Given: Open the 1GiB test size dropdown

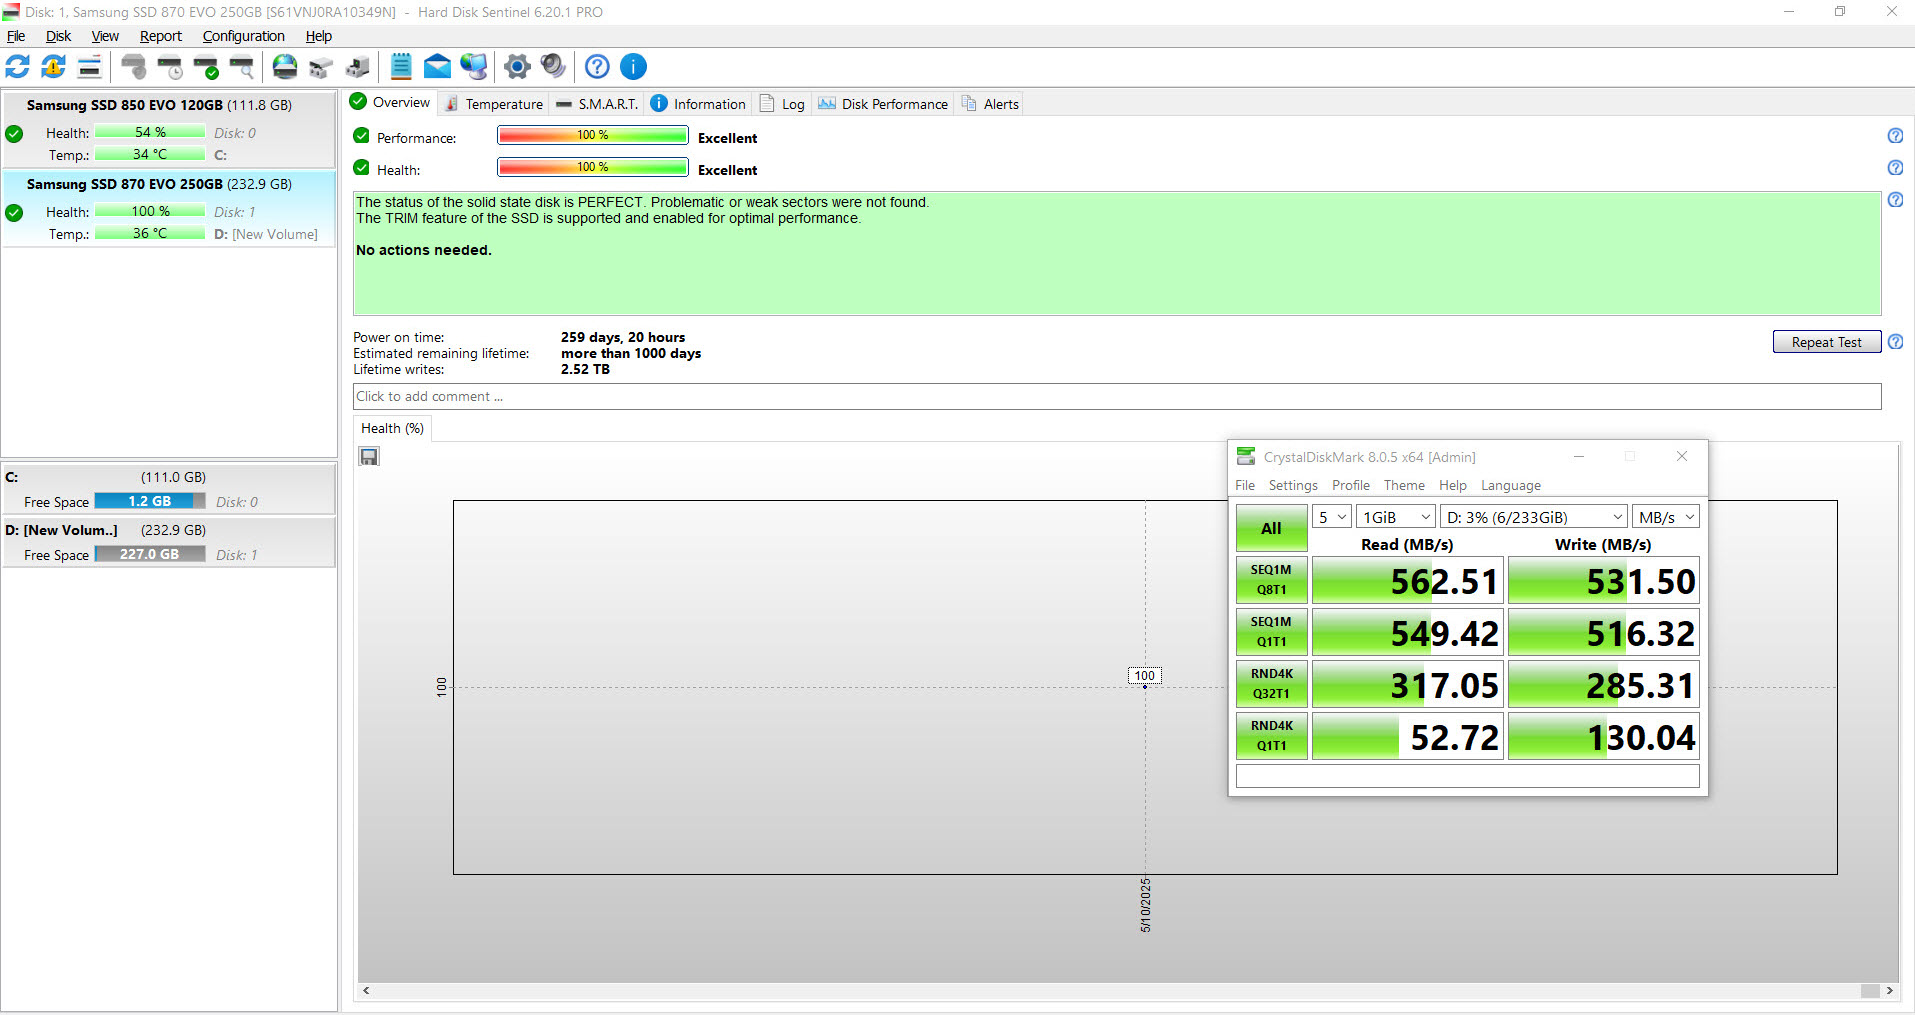Looking at the screenshot, I should coord(1396,517).
